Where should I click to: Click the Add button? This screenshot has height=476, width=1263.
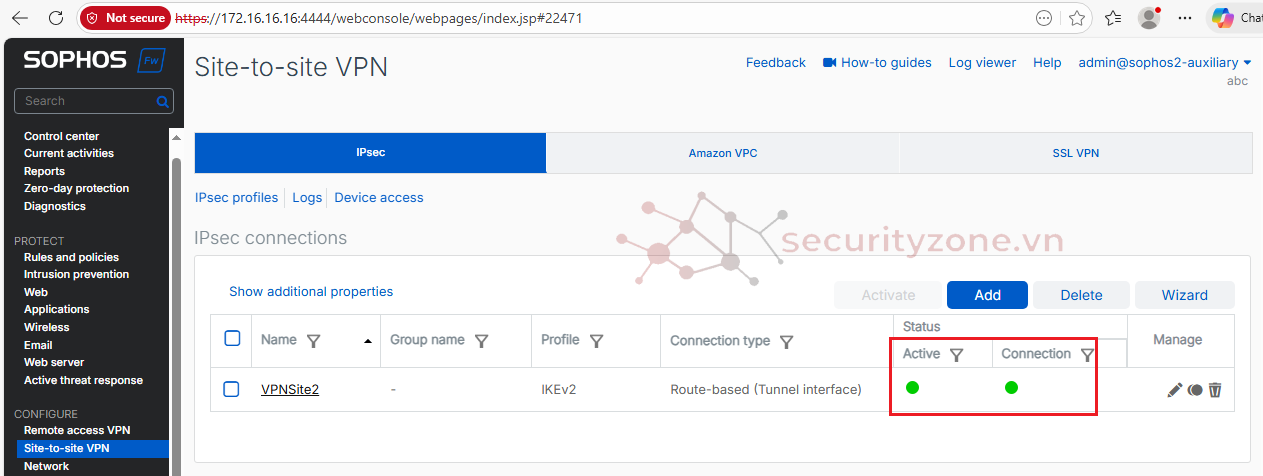tap(987, 295)
